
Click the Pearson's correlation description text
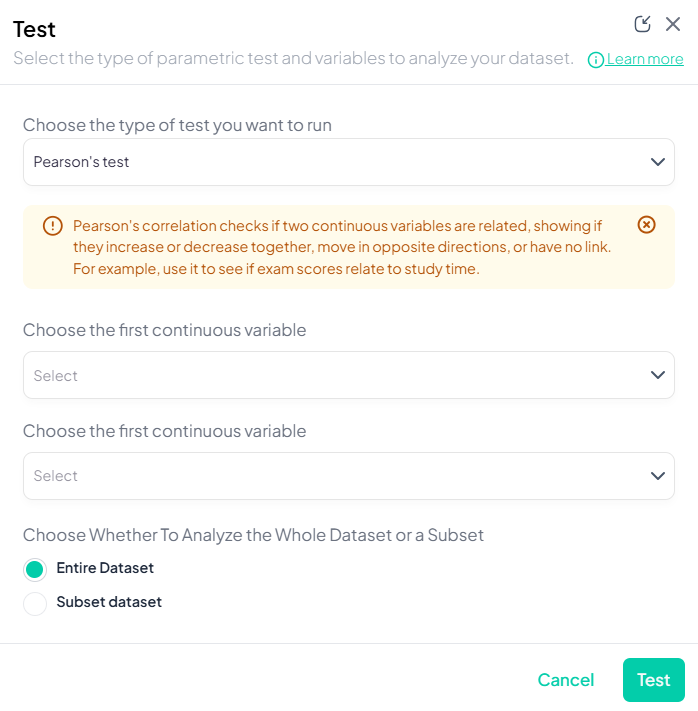click(x=342, y=247)
